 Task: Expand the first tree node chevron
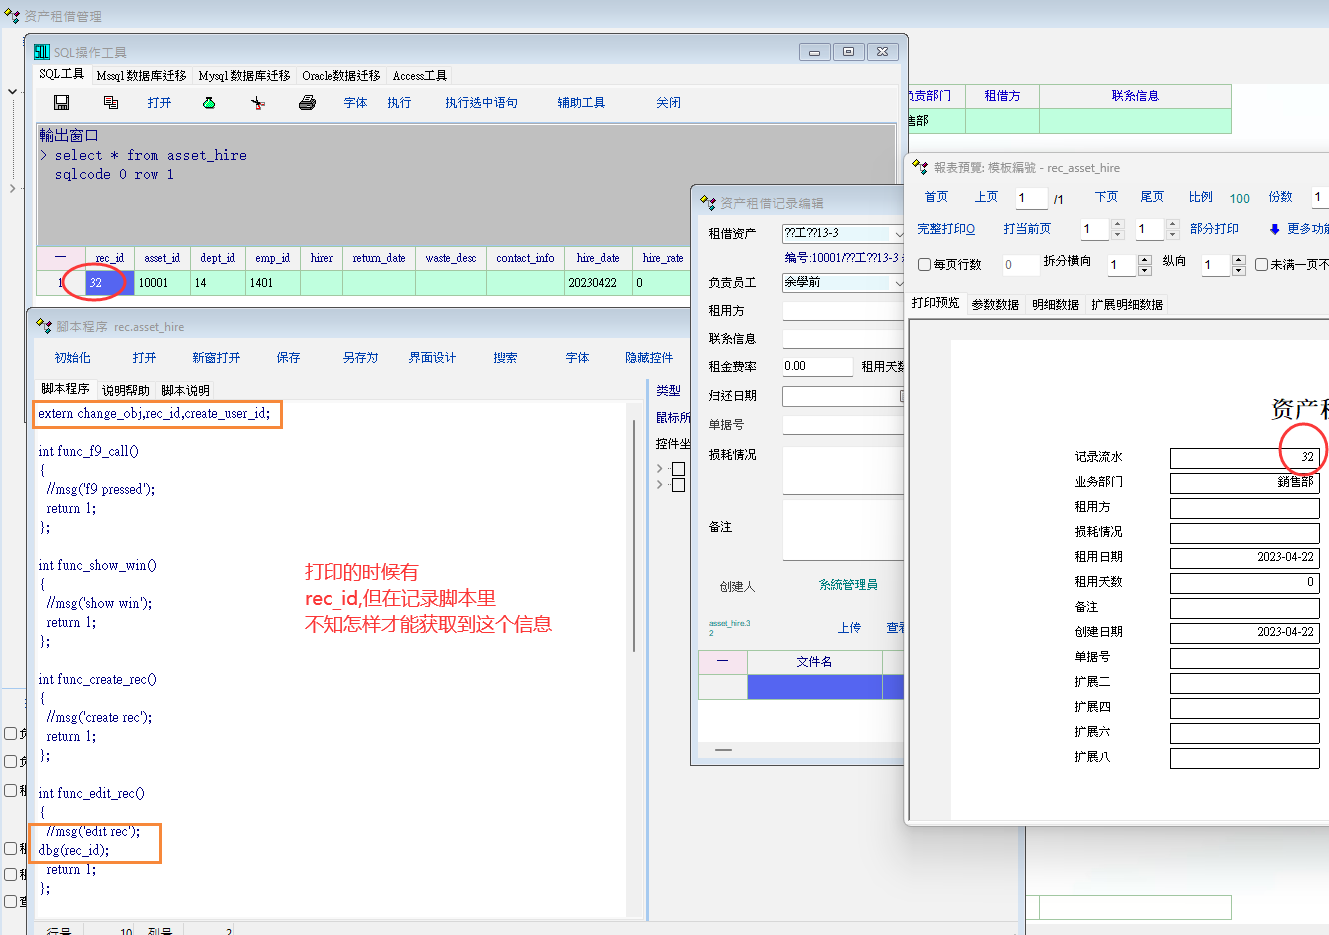(x=660, y=468)
